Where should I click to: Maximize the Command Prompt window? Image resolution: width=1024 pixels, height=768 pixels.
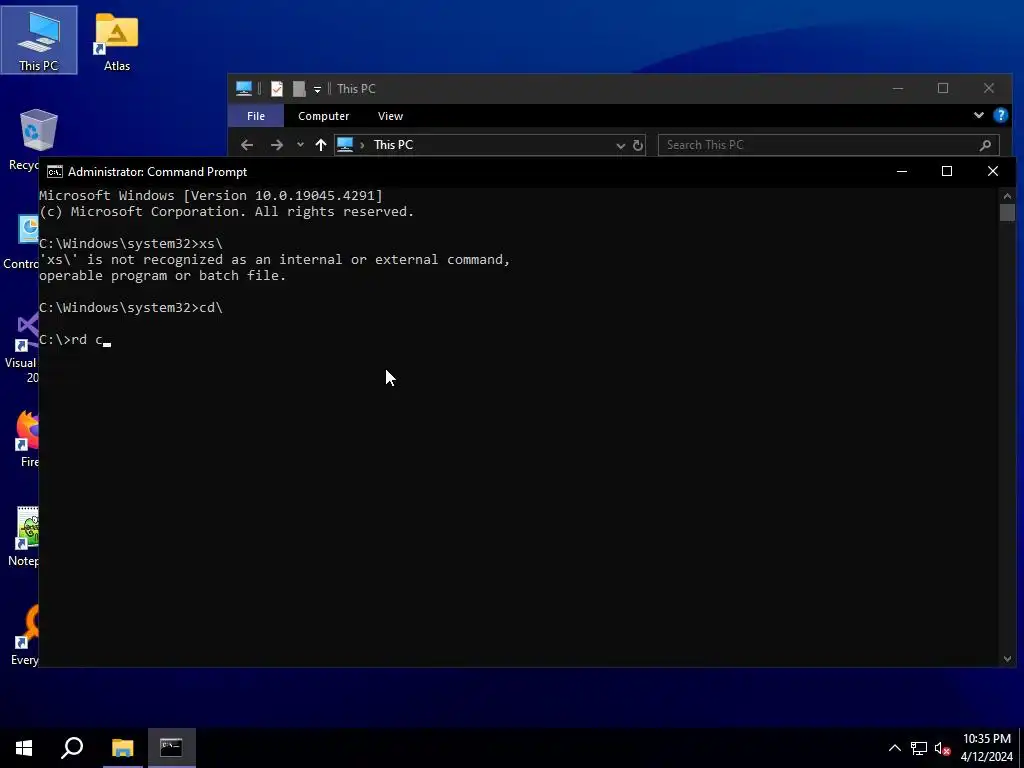(x=947, y=172)
